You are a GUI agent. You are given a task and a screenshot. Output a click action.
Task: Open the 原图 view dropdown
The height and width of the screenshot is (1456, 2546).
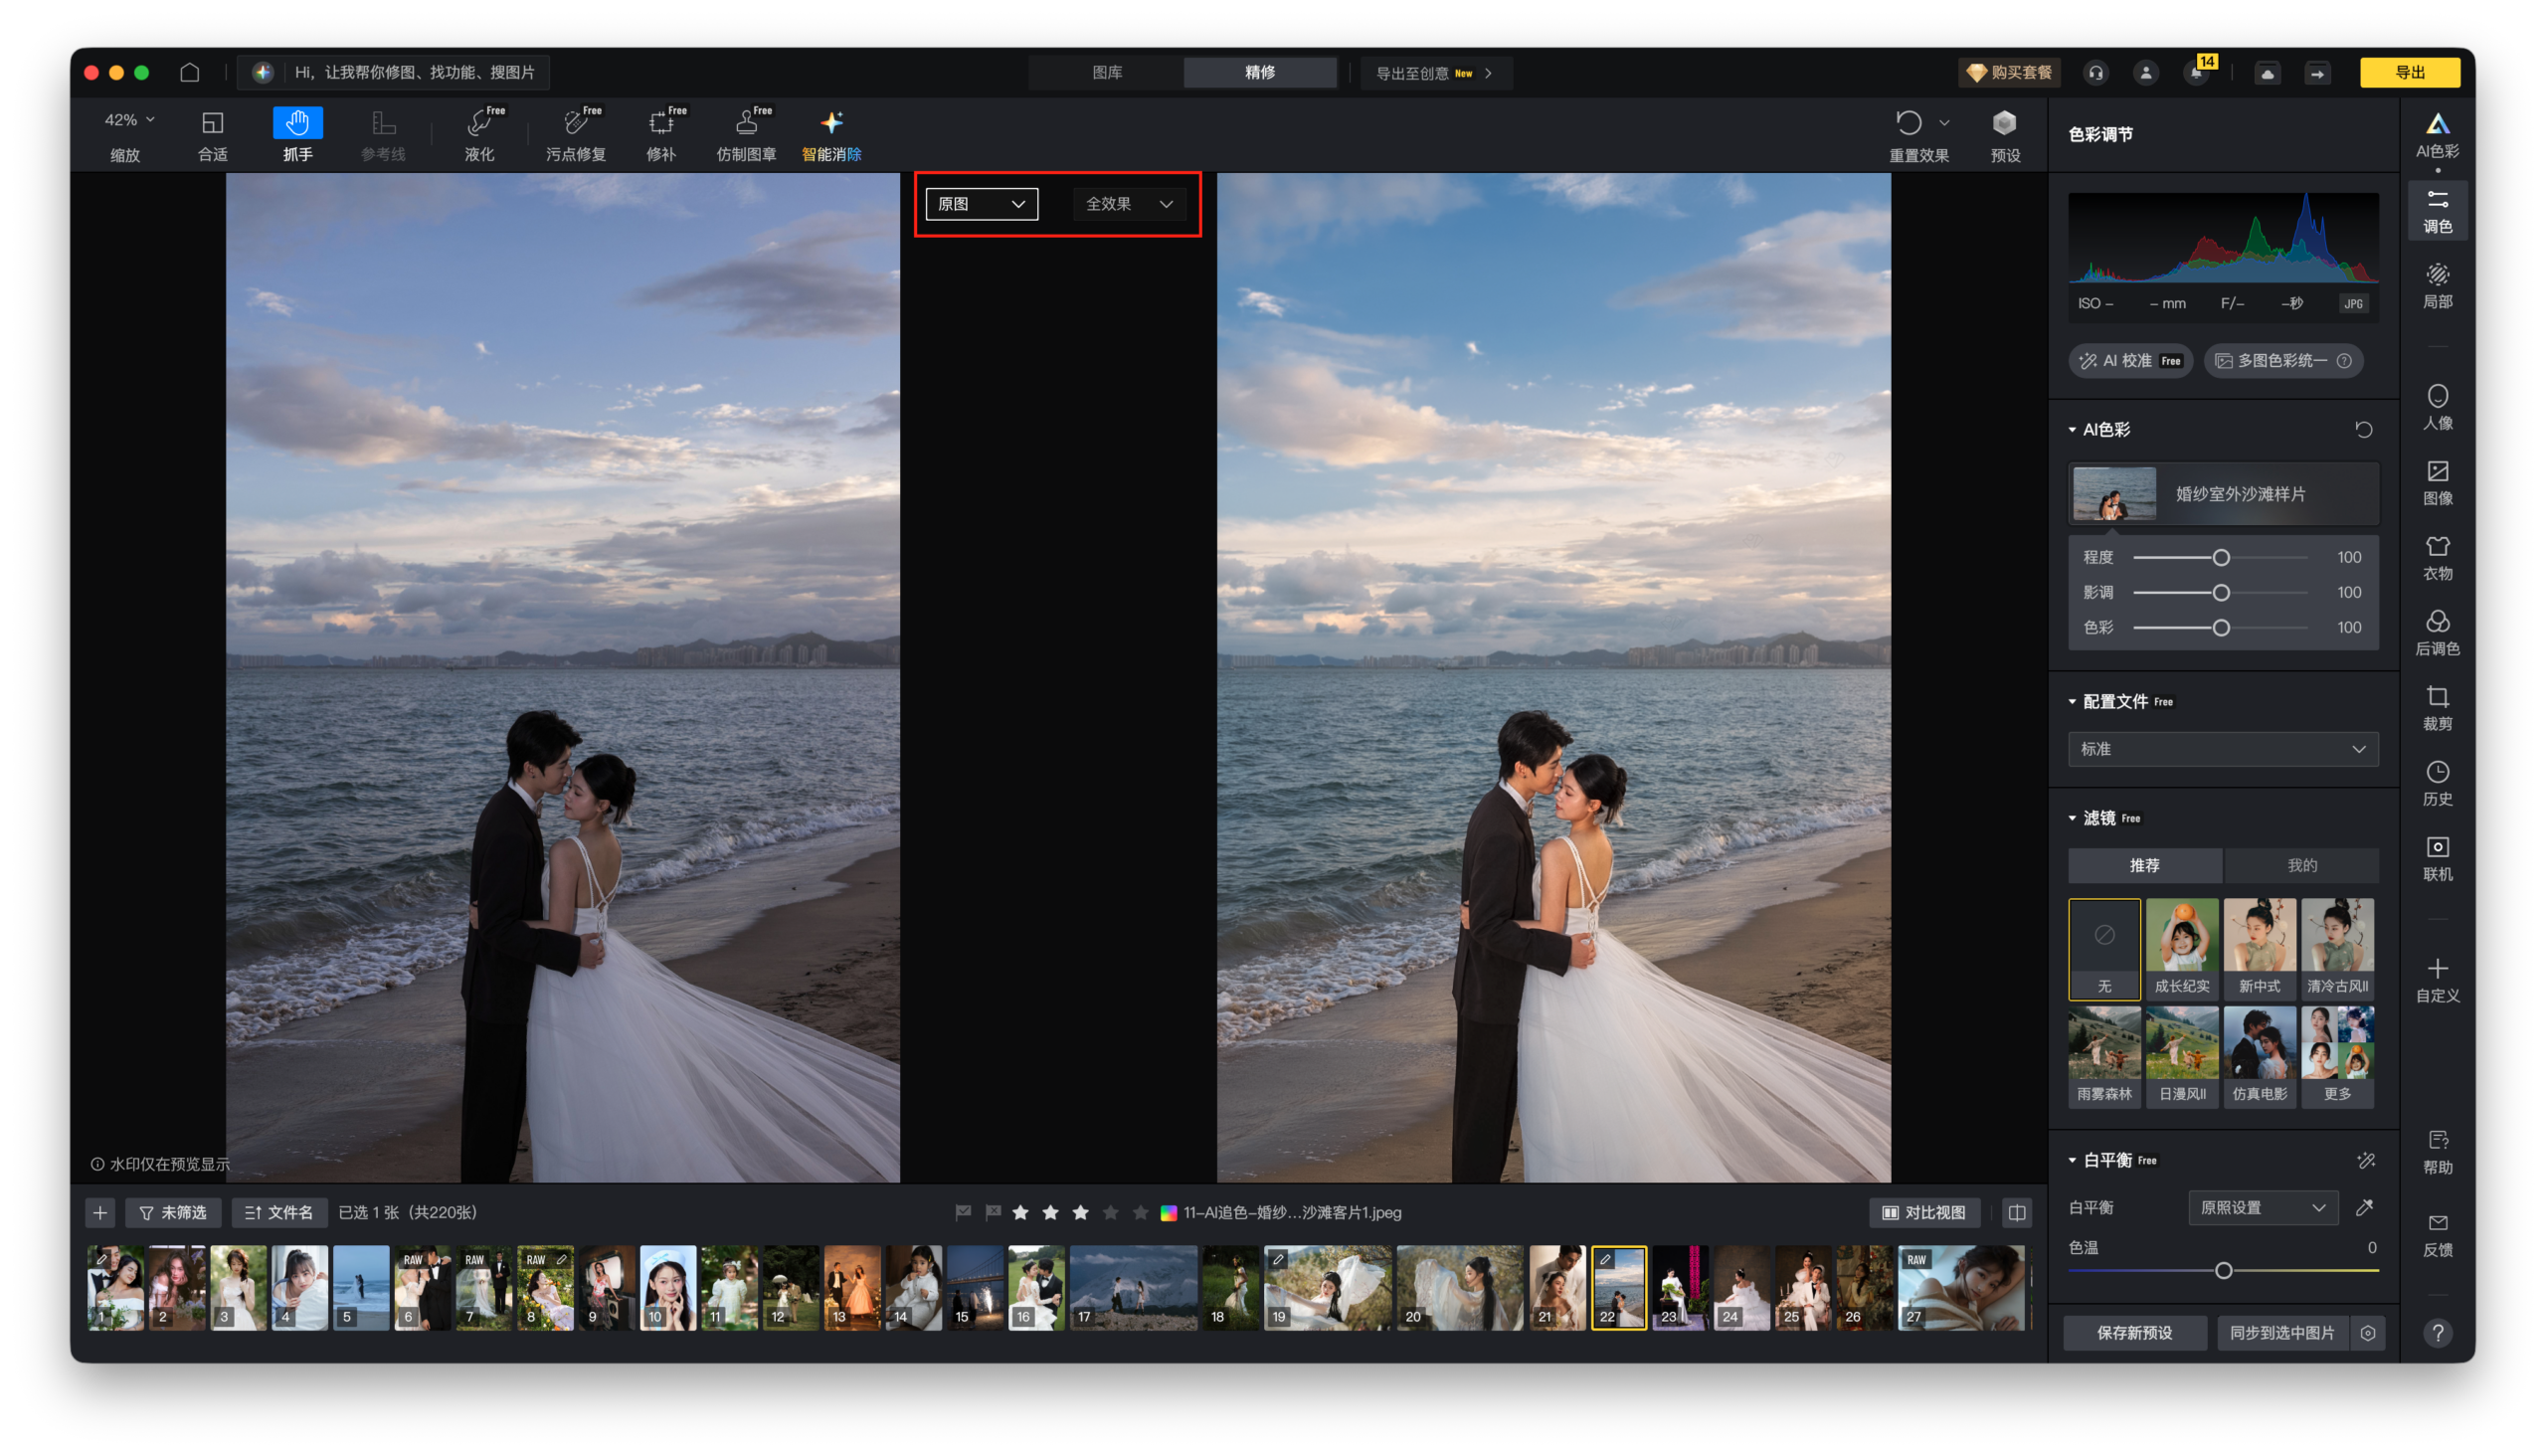(981, 204)
